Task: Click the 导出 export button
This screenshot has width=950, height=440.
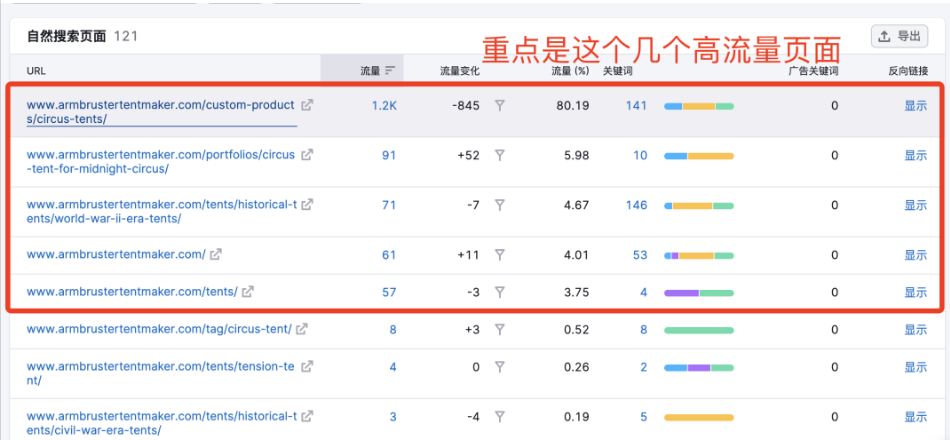Action: coord(899,36)
